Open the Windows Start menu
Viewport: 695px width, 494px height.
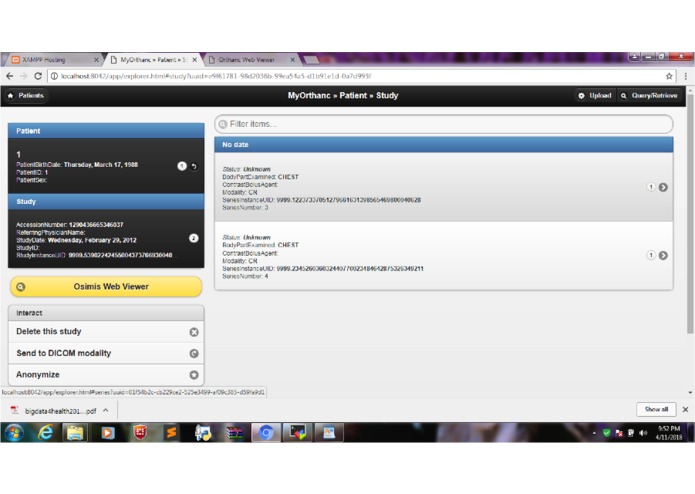[x=14, y=432]
